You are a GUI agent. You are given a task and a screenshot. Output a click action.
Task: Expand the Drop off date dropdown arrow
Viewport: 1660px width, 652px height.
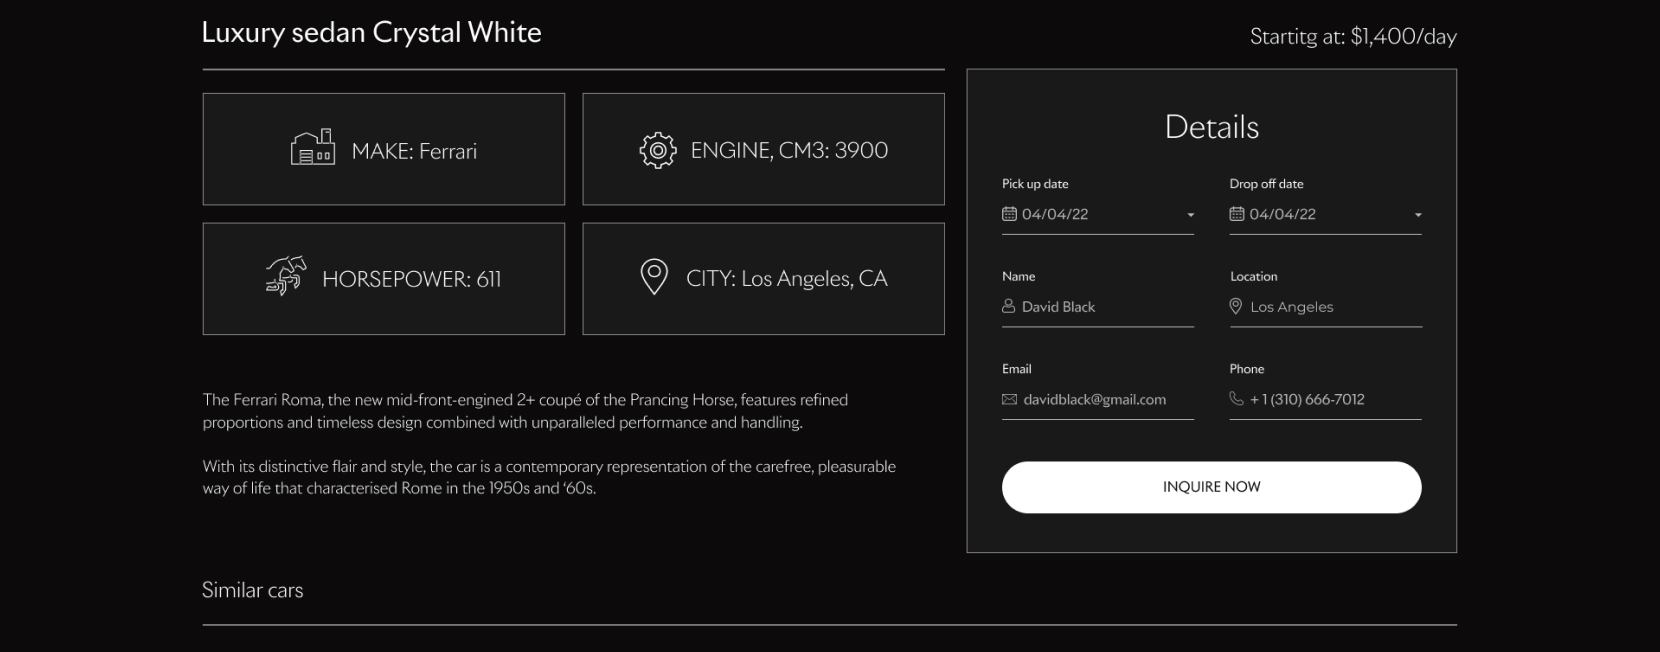(x=1417, y=215)
